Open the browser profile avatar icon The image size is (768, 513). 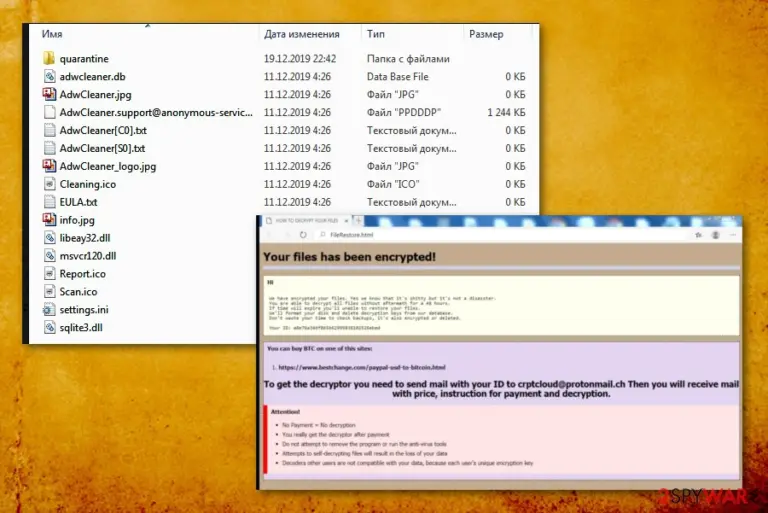pyautogui.click(x=716, y=235)
